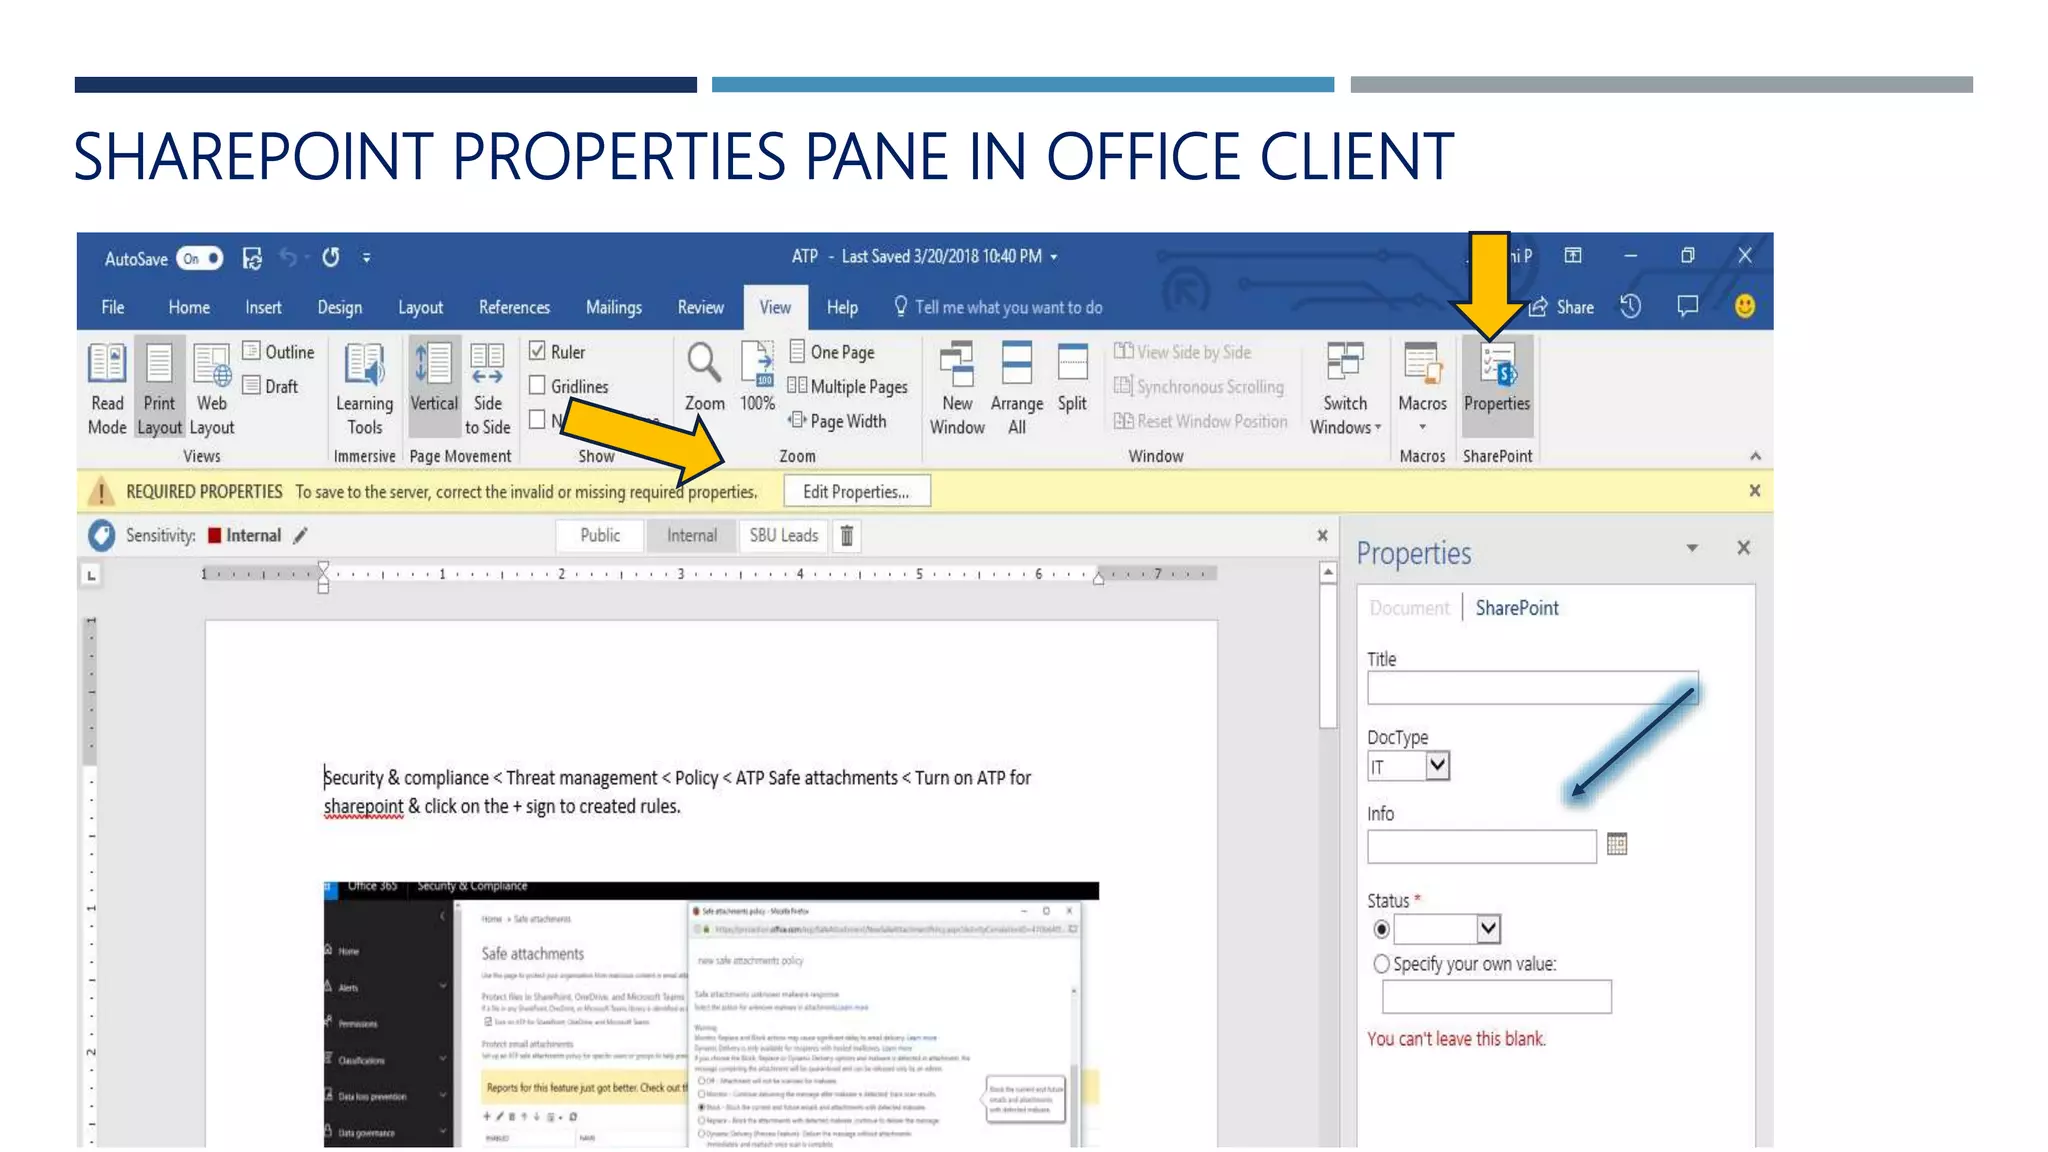Switch to the Insert tab
Viewport: 2048px width, 1152px height.
(x=263, y=307)
